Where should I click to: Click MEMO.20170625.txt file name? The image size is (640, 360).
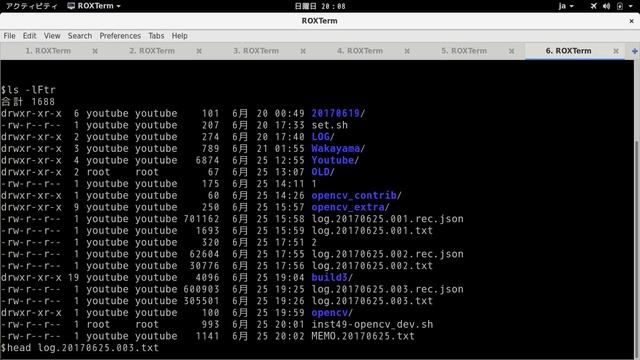[363, 336]
